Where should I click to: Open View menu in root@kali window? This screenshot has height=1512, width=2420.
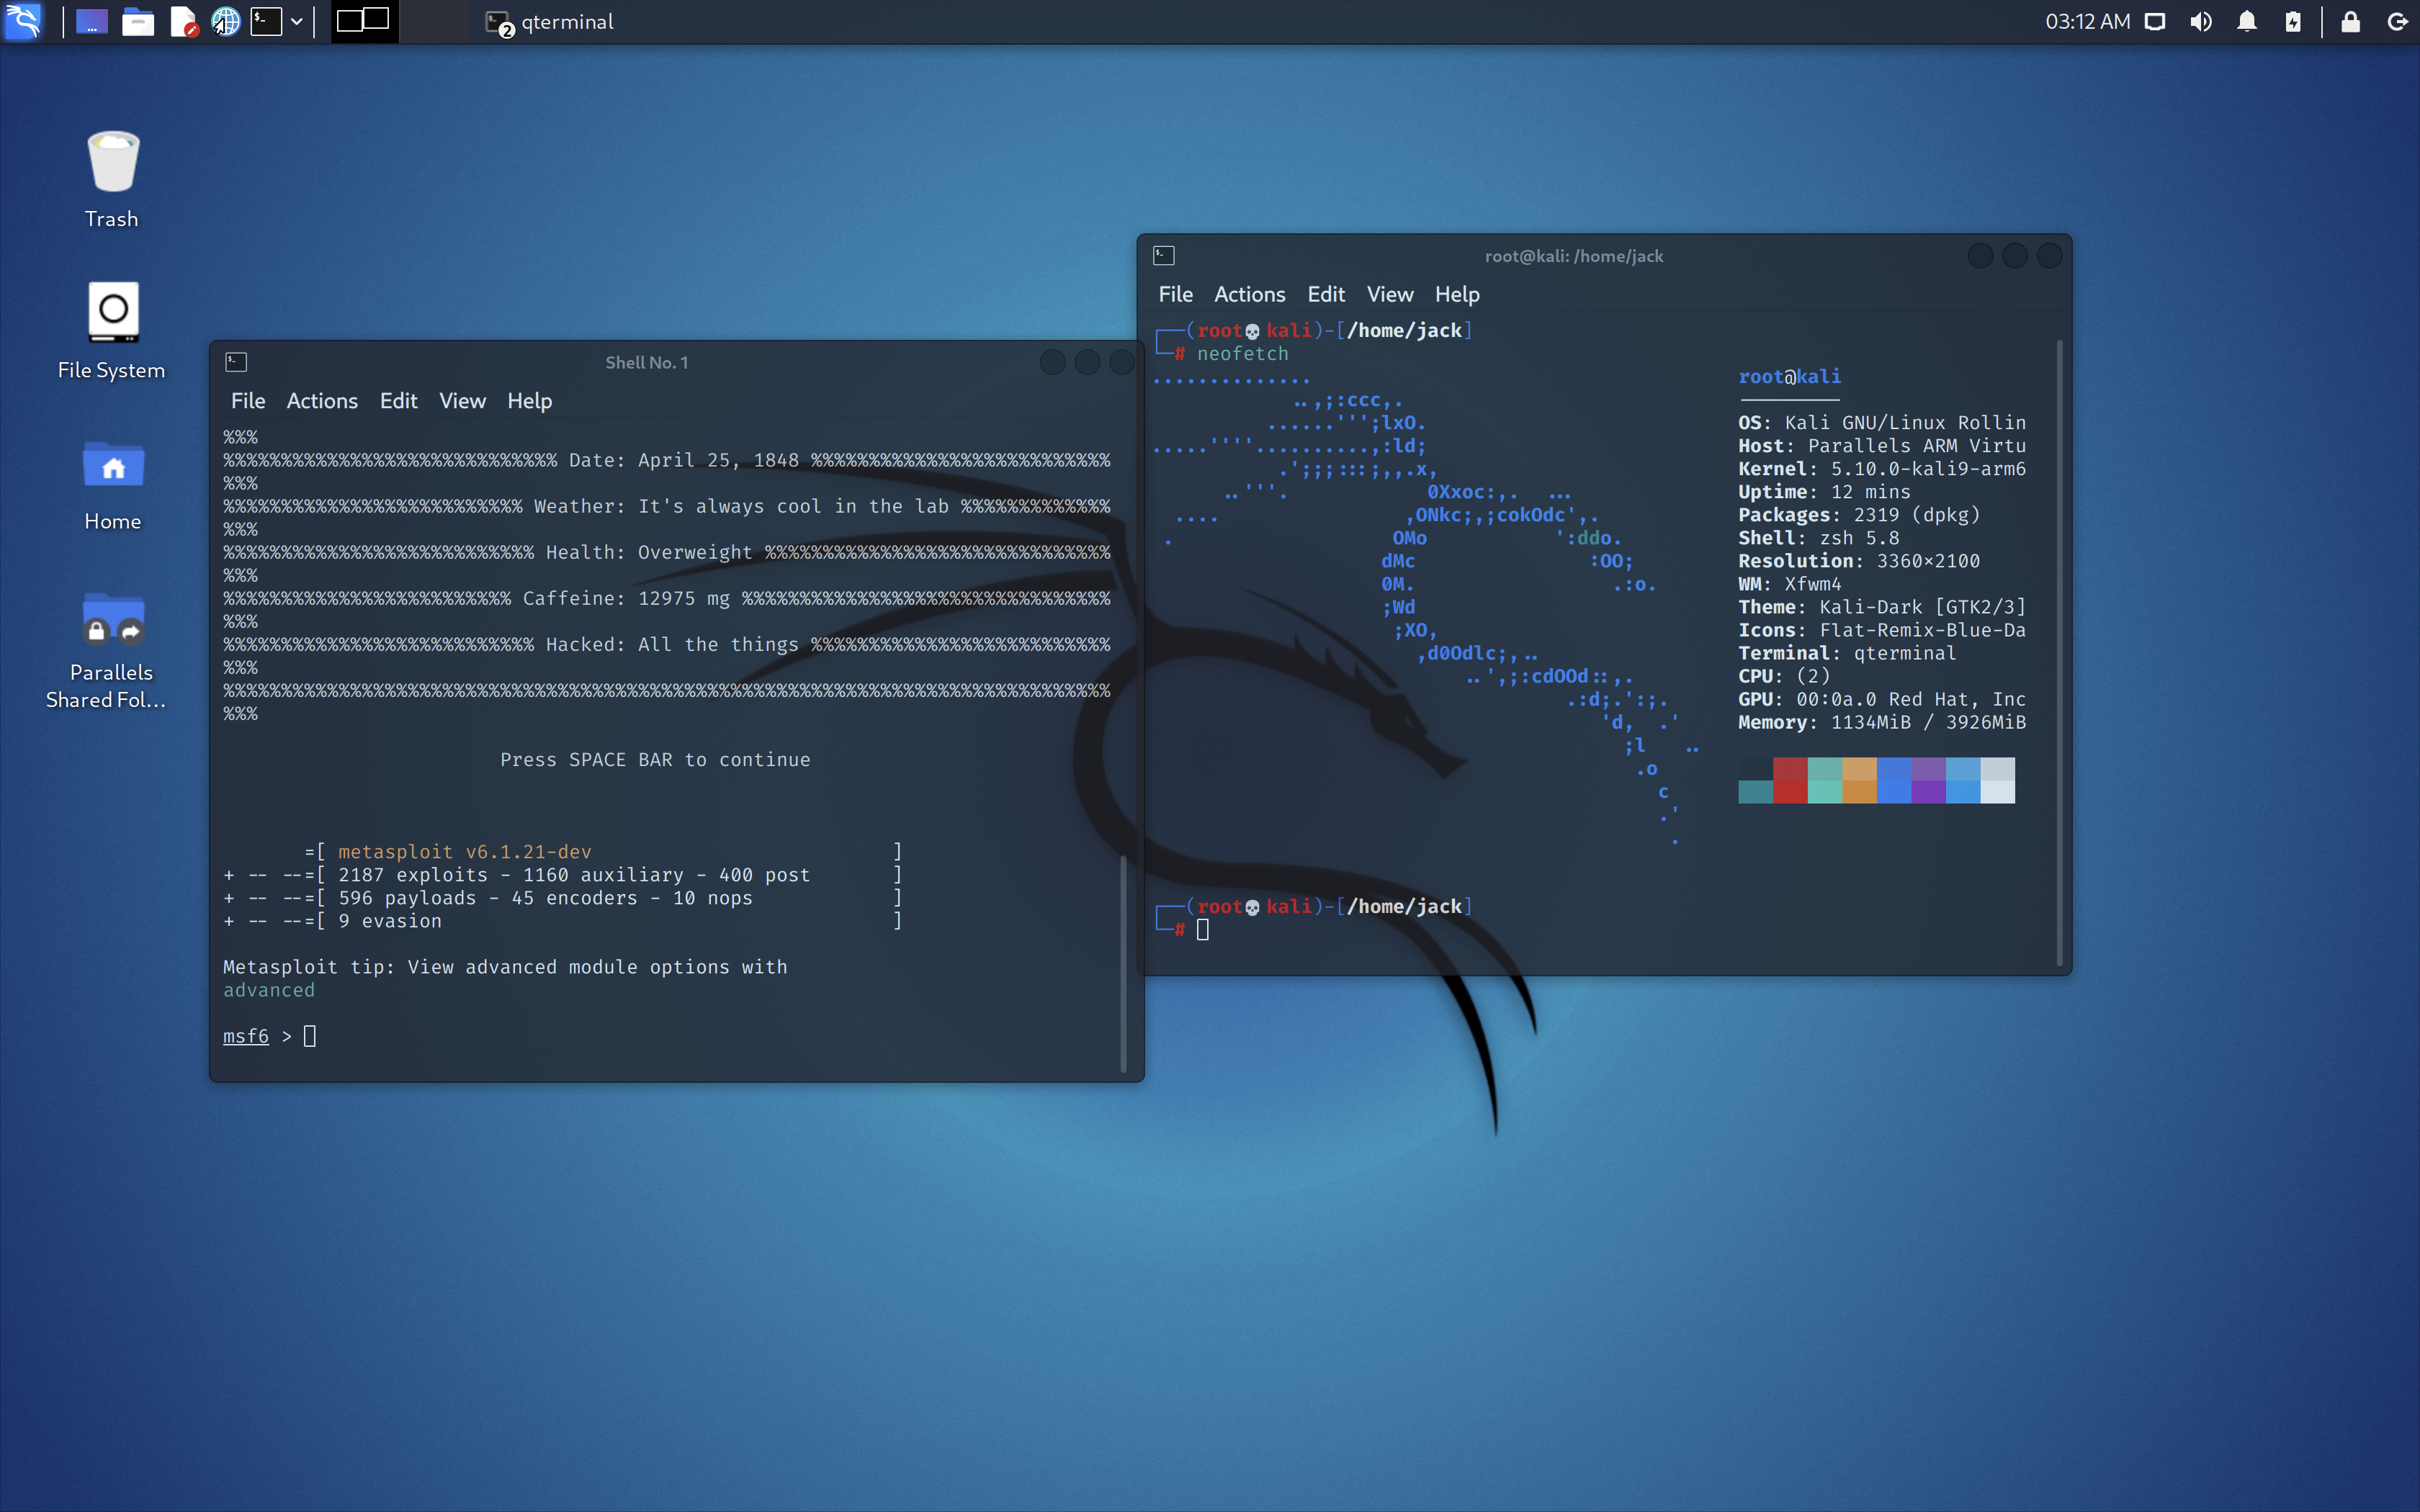point(1390,294)
